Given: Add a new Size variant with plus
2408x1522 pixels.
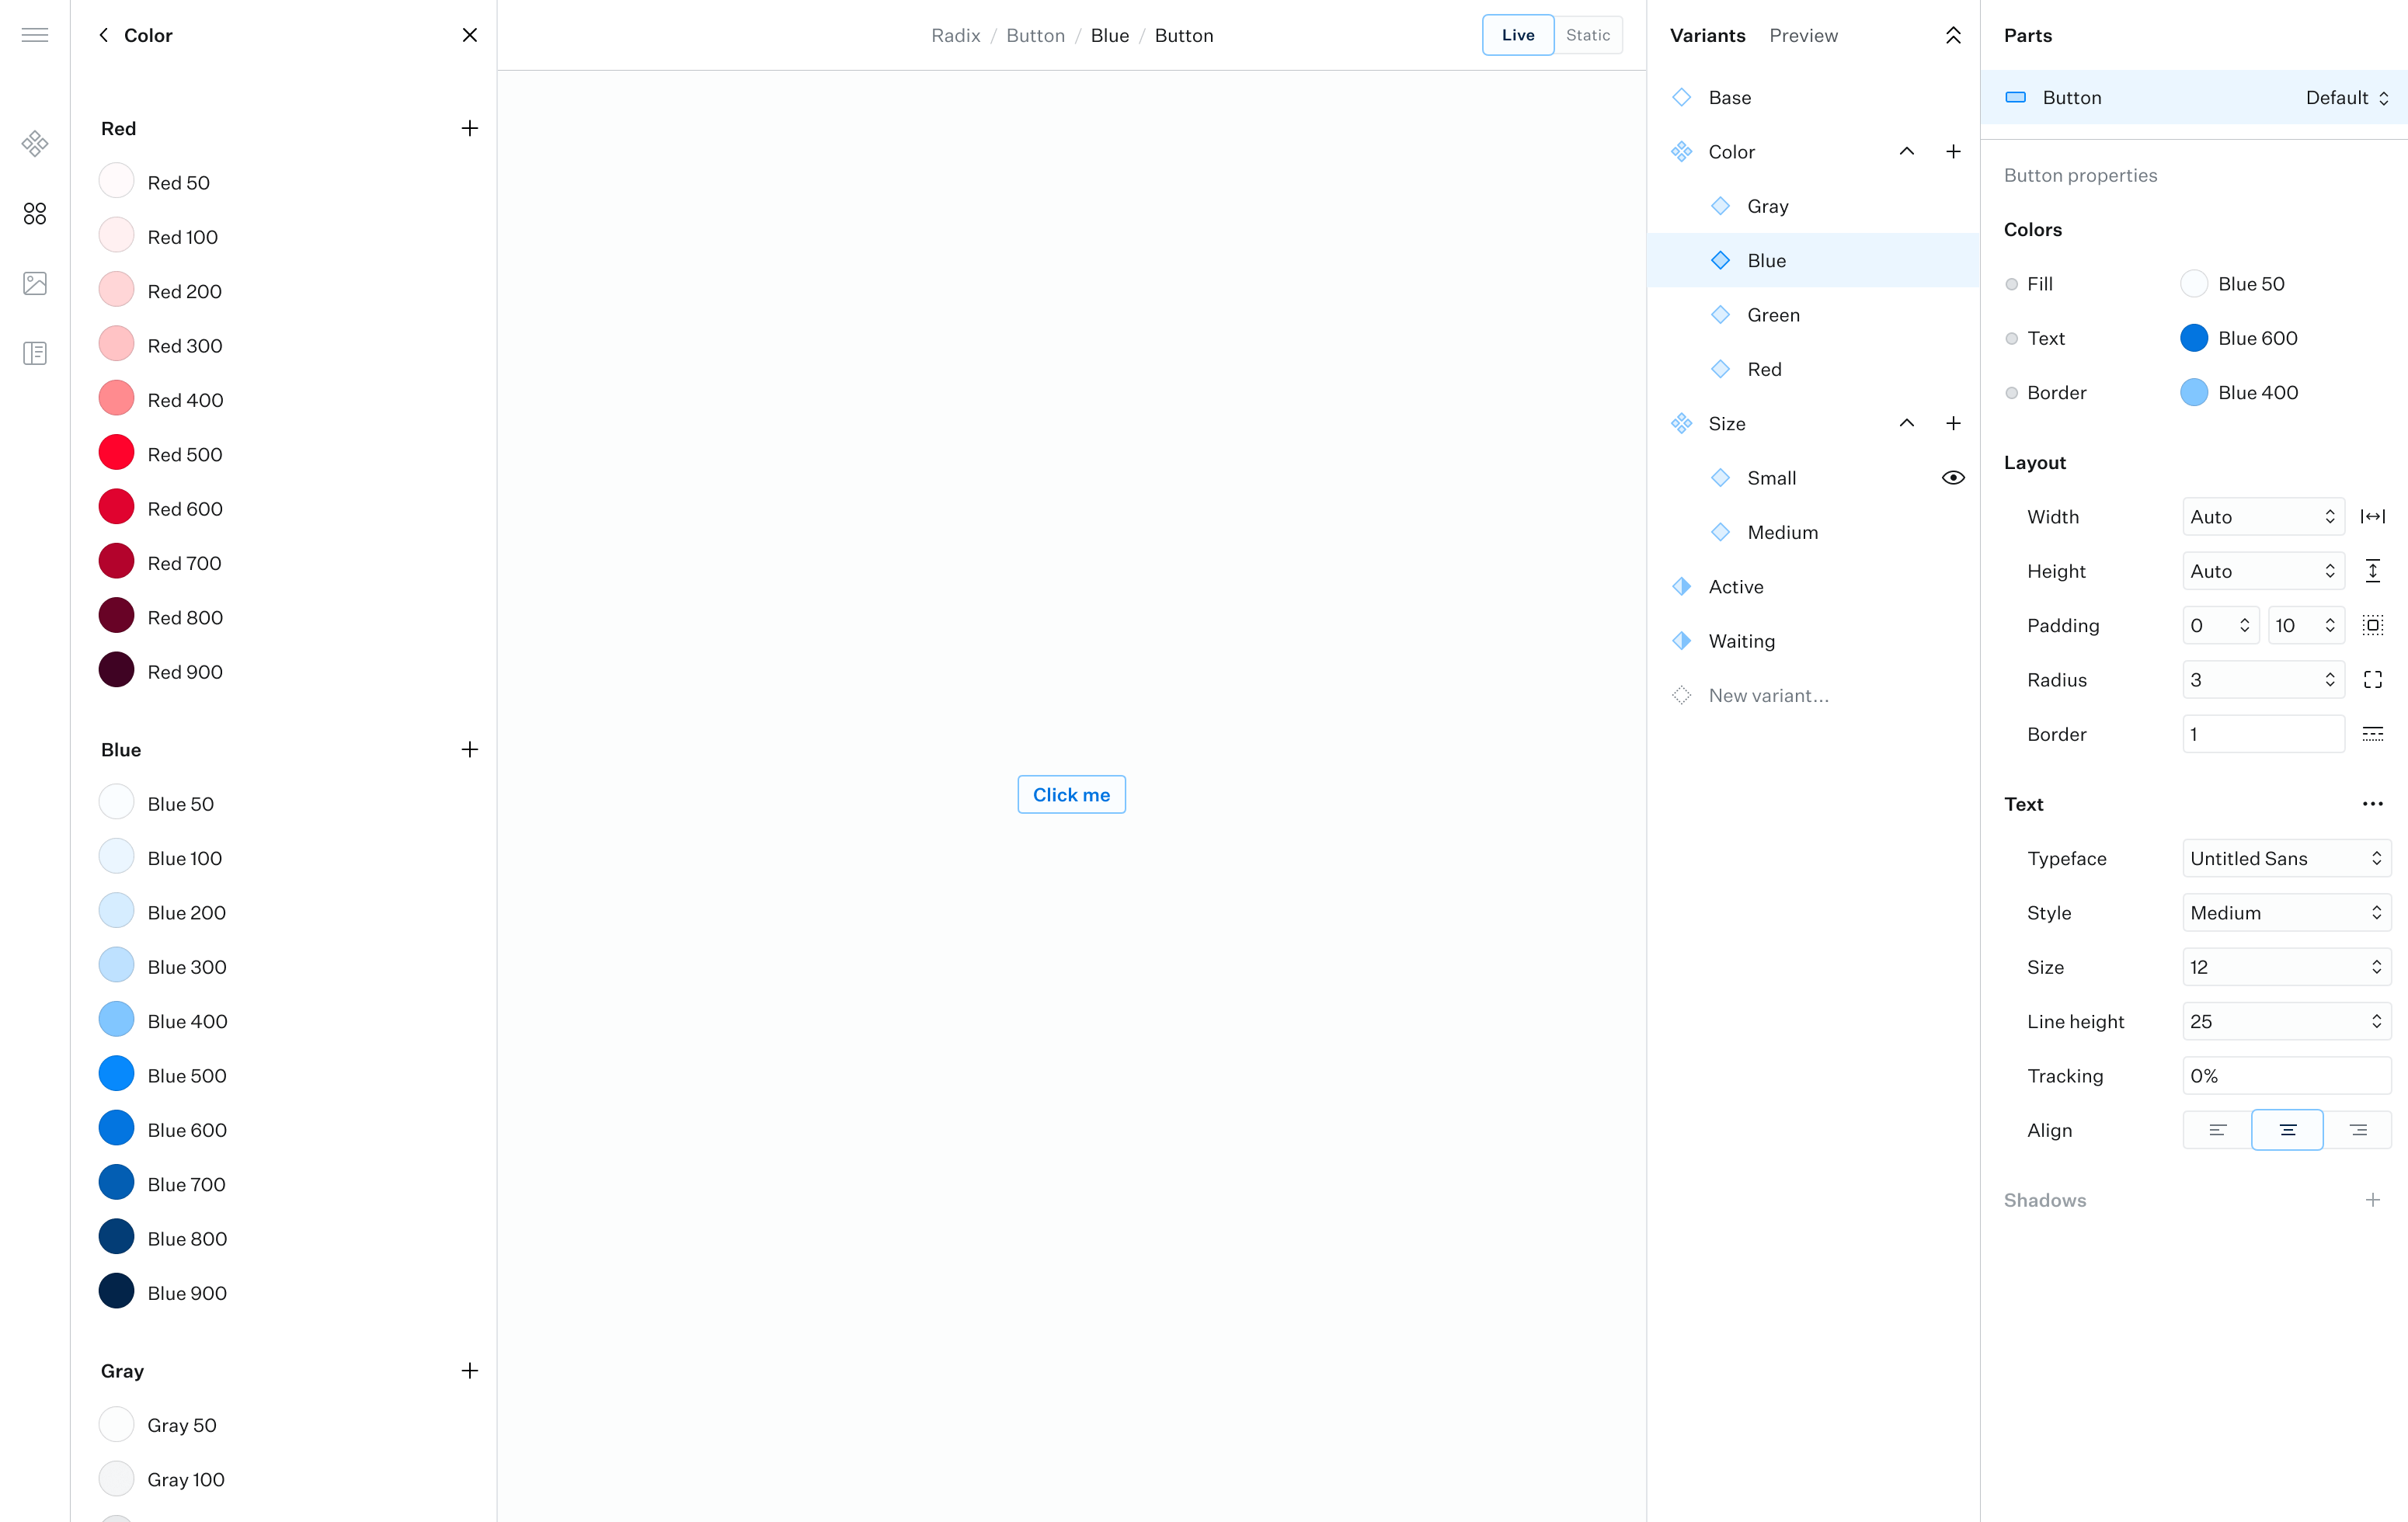Looking at the screenshot, I should (1952, 423).
